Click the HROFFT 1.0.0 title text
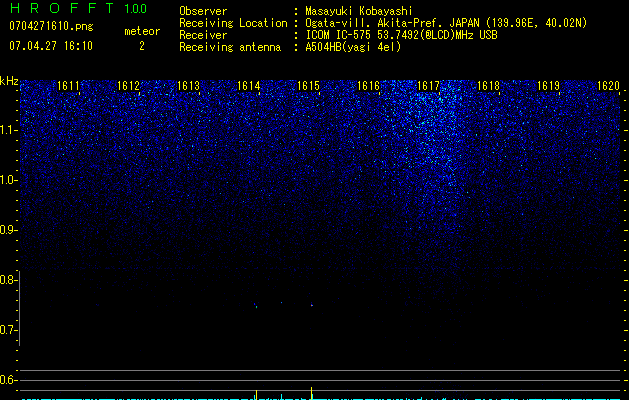 coord(79,8)
